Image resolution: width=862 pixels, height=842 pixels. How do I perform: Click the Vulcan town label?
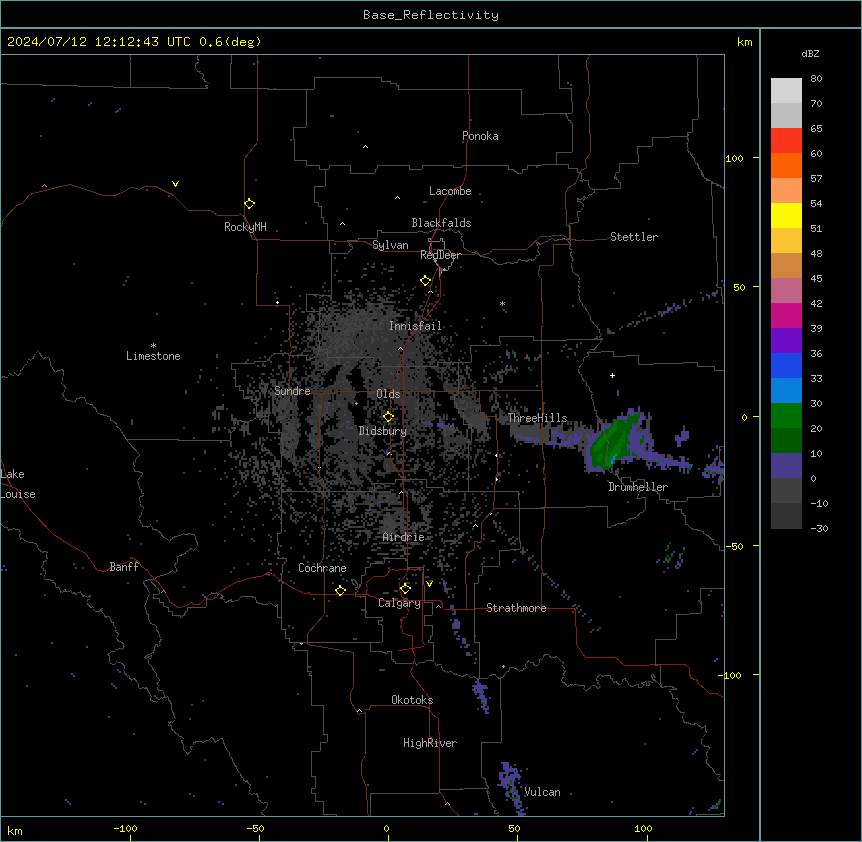[x=542, y=792]
